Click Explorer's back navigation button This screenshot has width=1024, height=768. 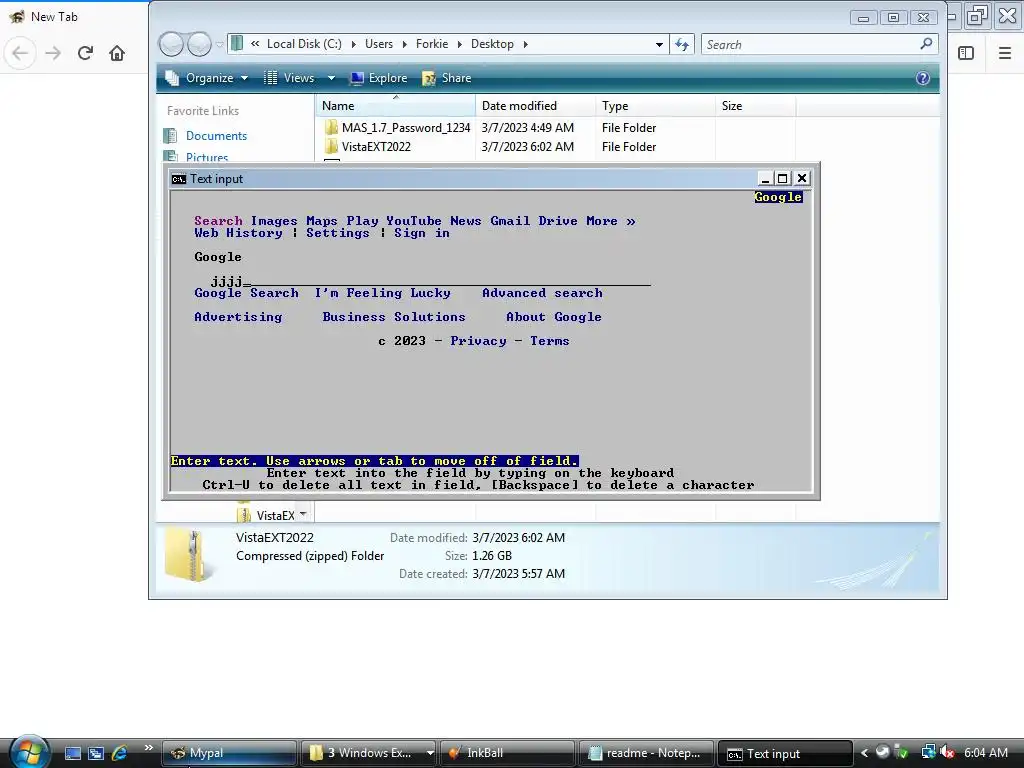click(171, 44)
